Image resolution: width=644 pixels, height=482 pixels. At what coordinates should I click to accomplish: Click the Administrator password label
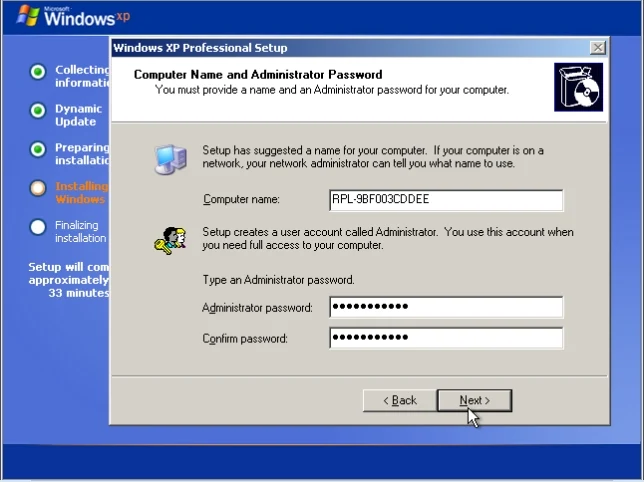coord(257,308)
